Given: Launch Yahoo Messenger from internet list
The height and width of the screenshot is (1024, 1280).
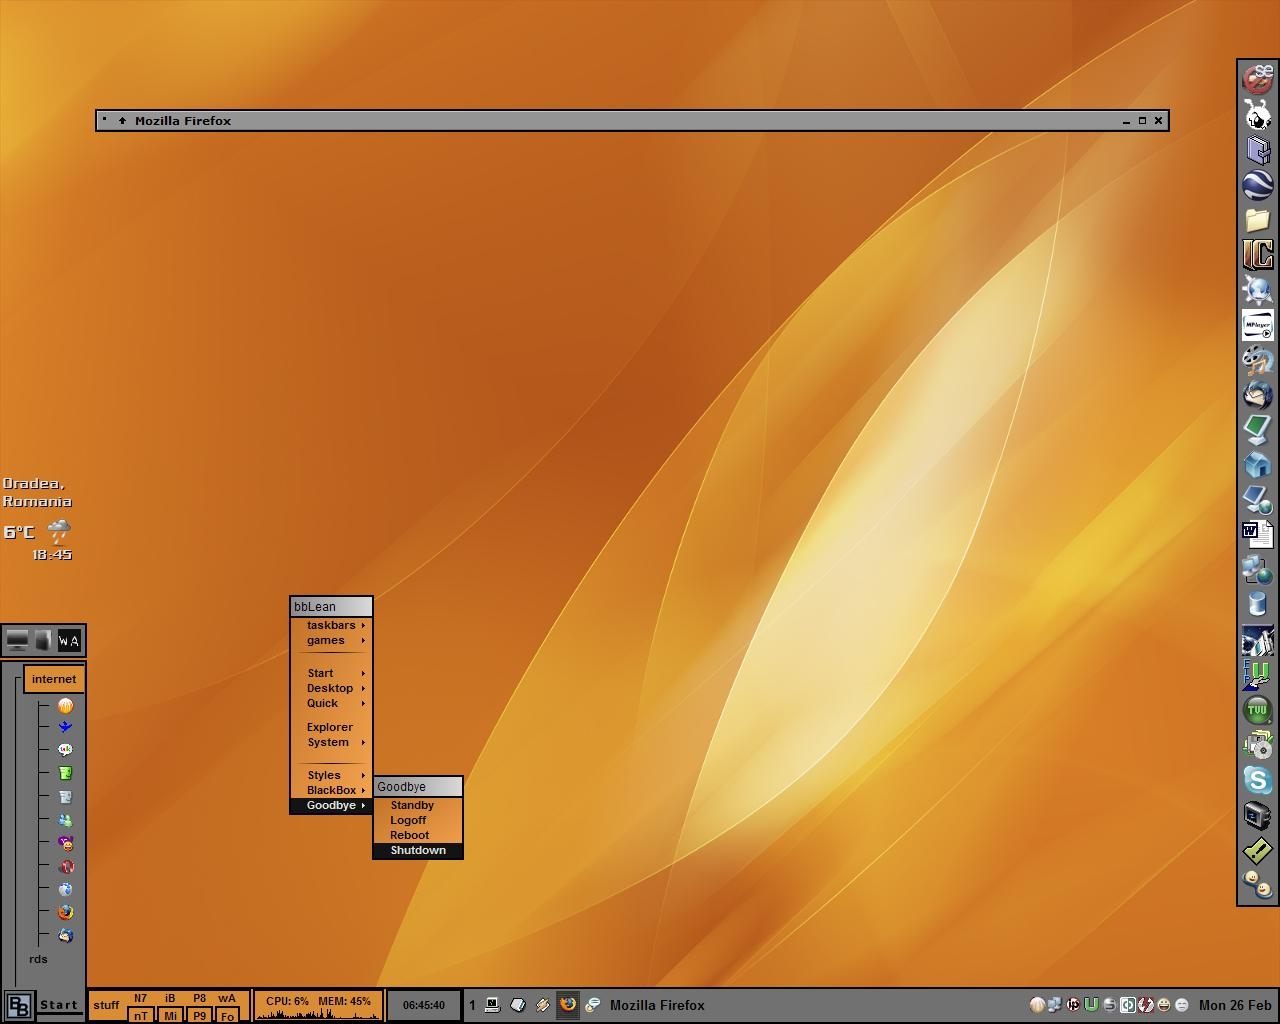Looking at the screenshot, I should [x=66, y=843].
